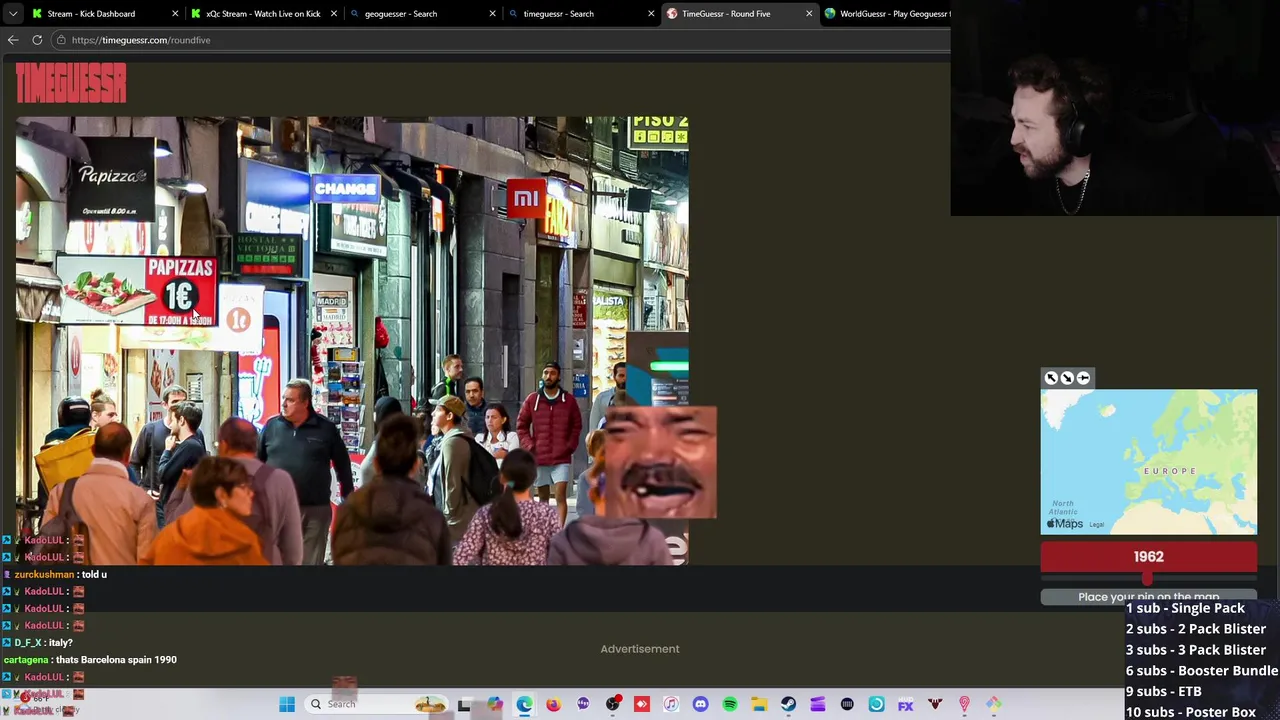Click '10 subs - Poster Box' text

[x=1190, y=712]
